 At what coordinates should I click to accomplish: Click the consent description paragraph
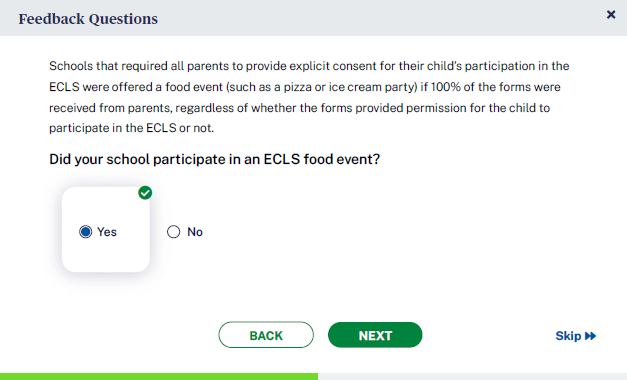pyautogui.click(x=309, y=97)
